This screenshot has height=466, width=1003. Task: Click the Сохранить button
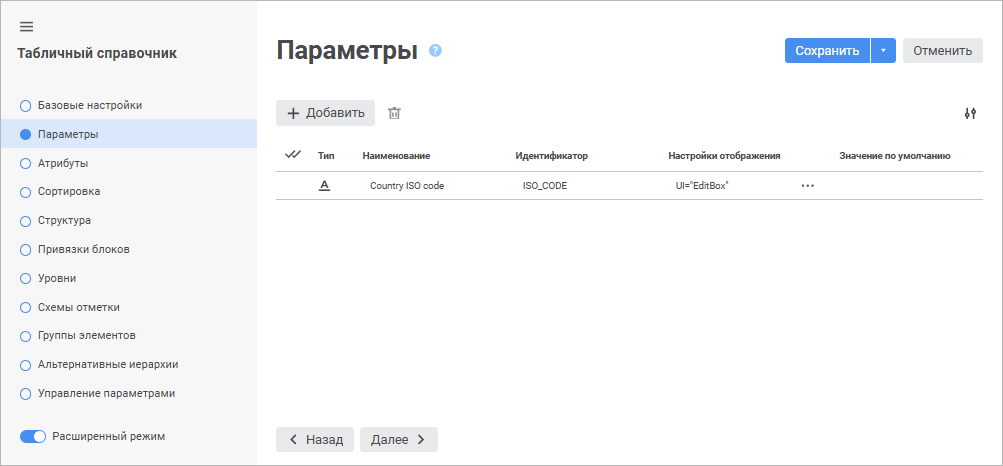point(827,50)
